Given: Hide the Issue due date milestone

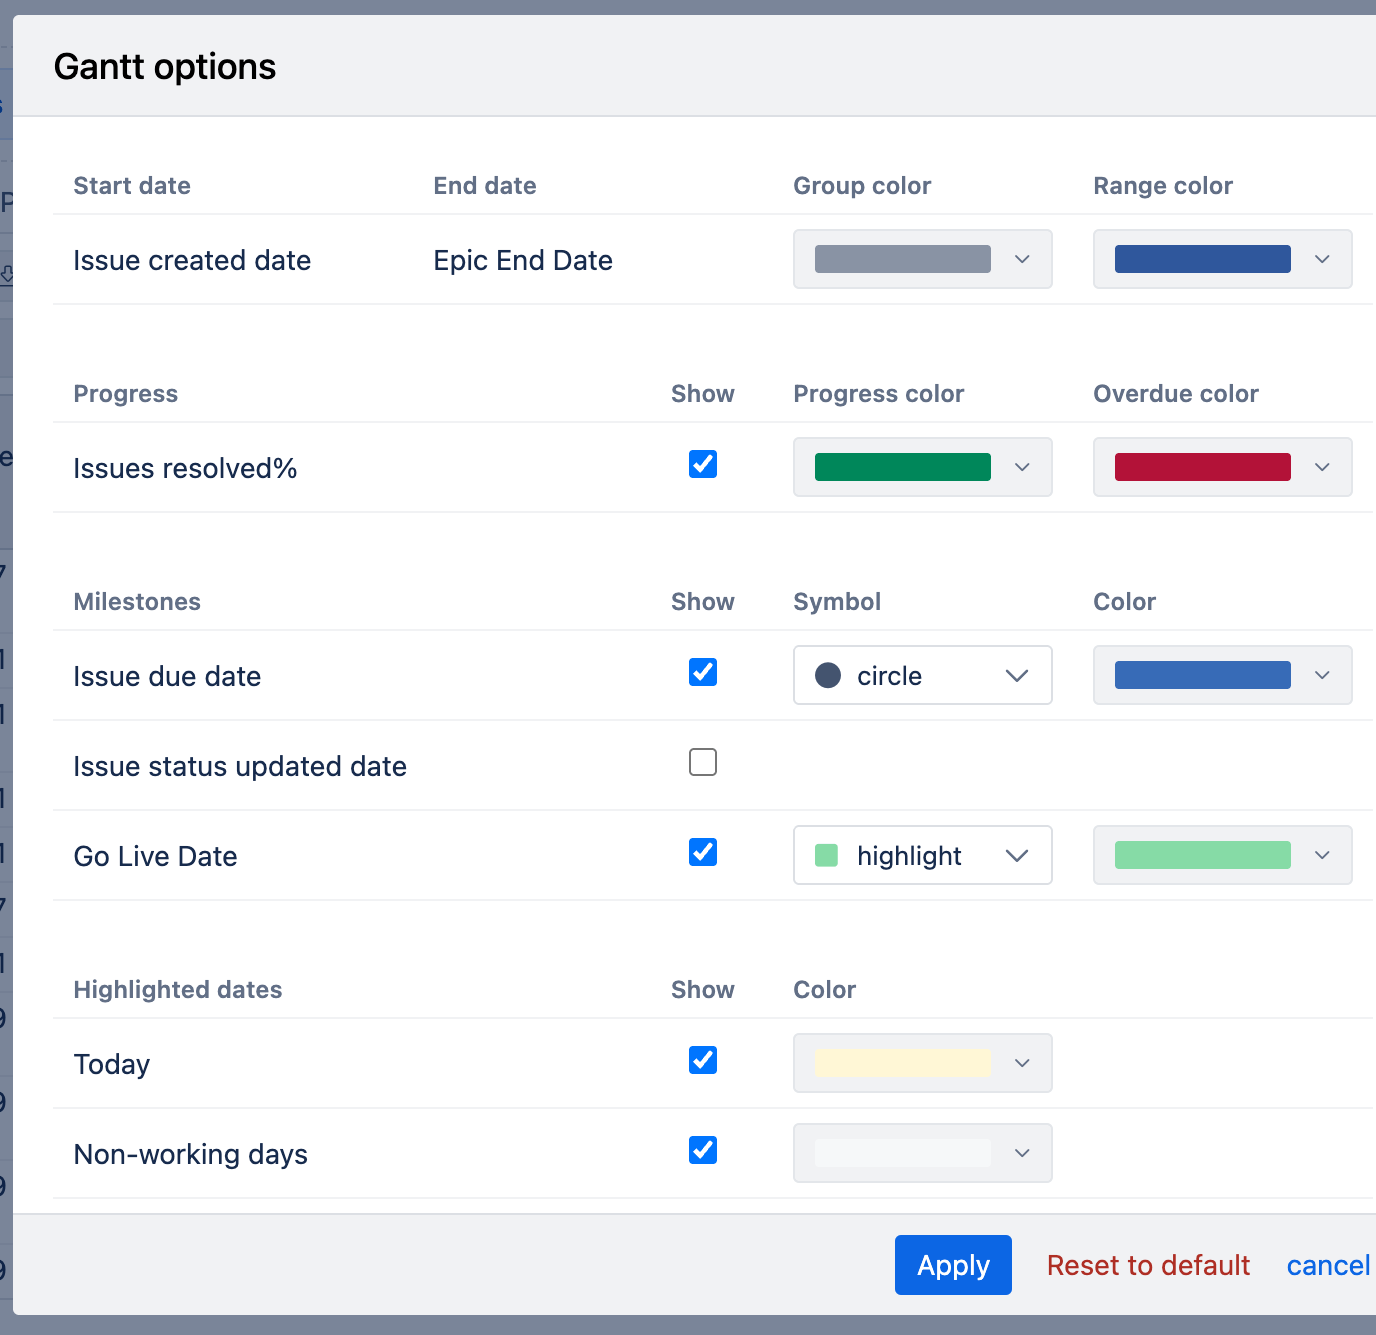Looking at the screenshot, I should pos(703,672).
